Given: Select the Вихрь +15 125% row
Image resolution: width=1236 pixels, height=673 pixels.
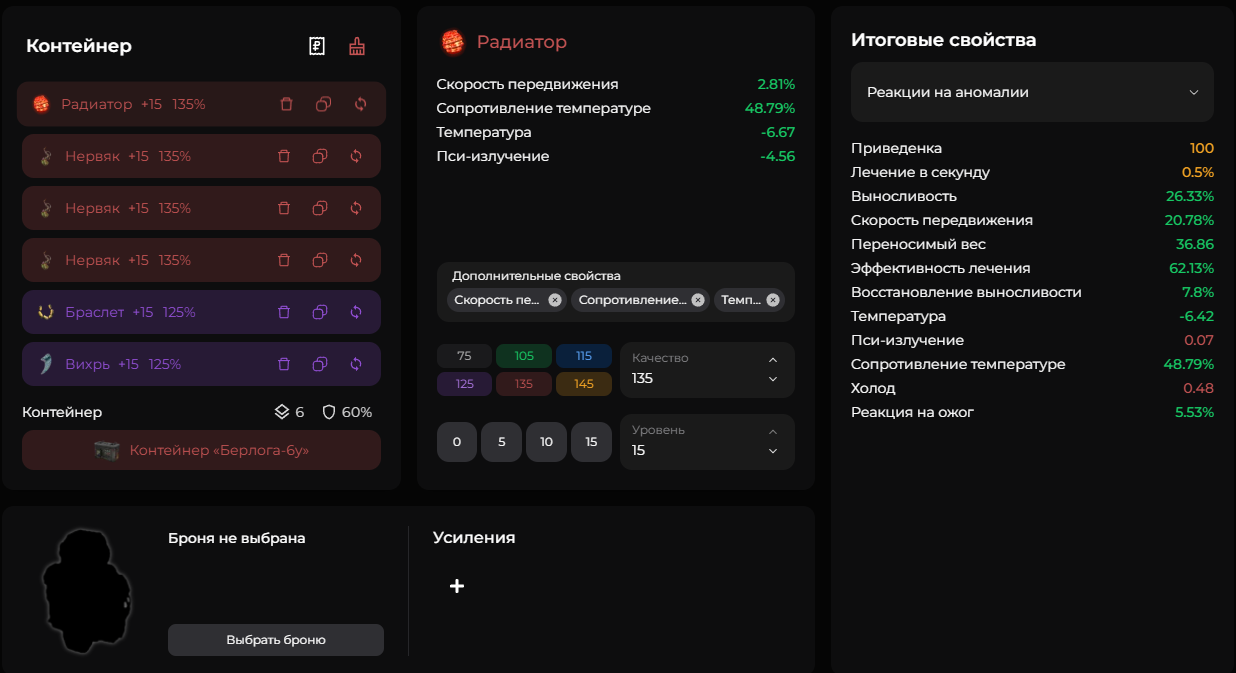Looking at the screenshot, I should 201,364.
